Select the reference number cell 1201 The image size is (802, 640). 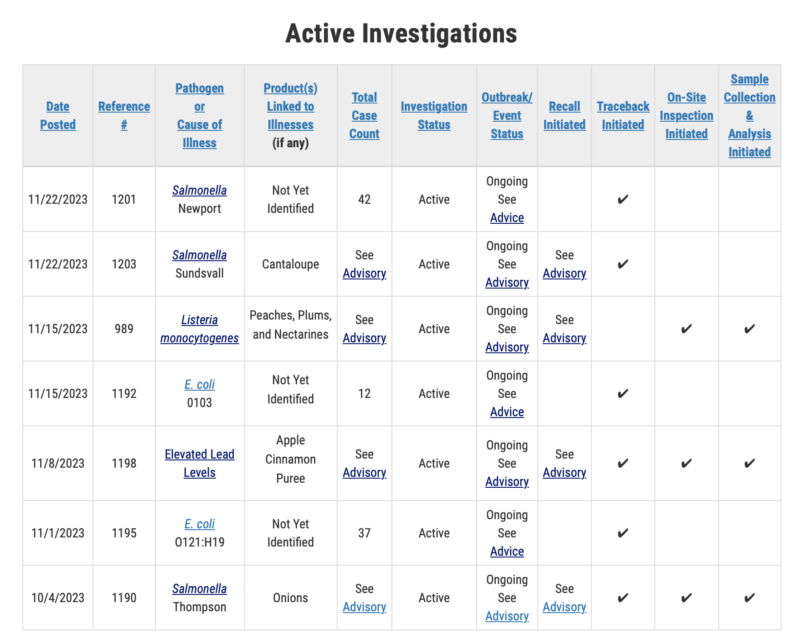[124, 200]
